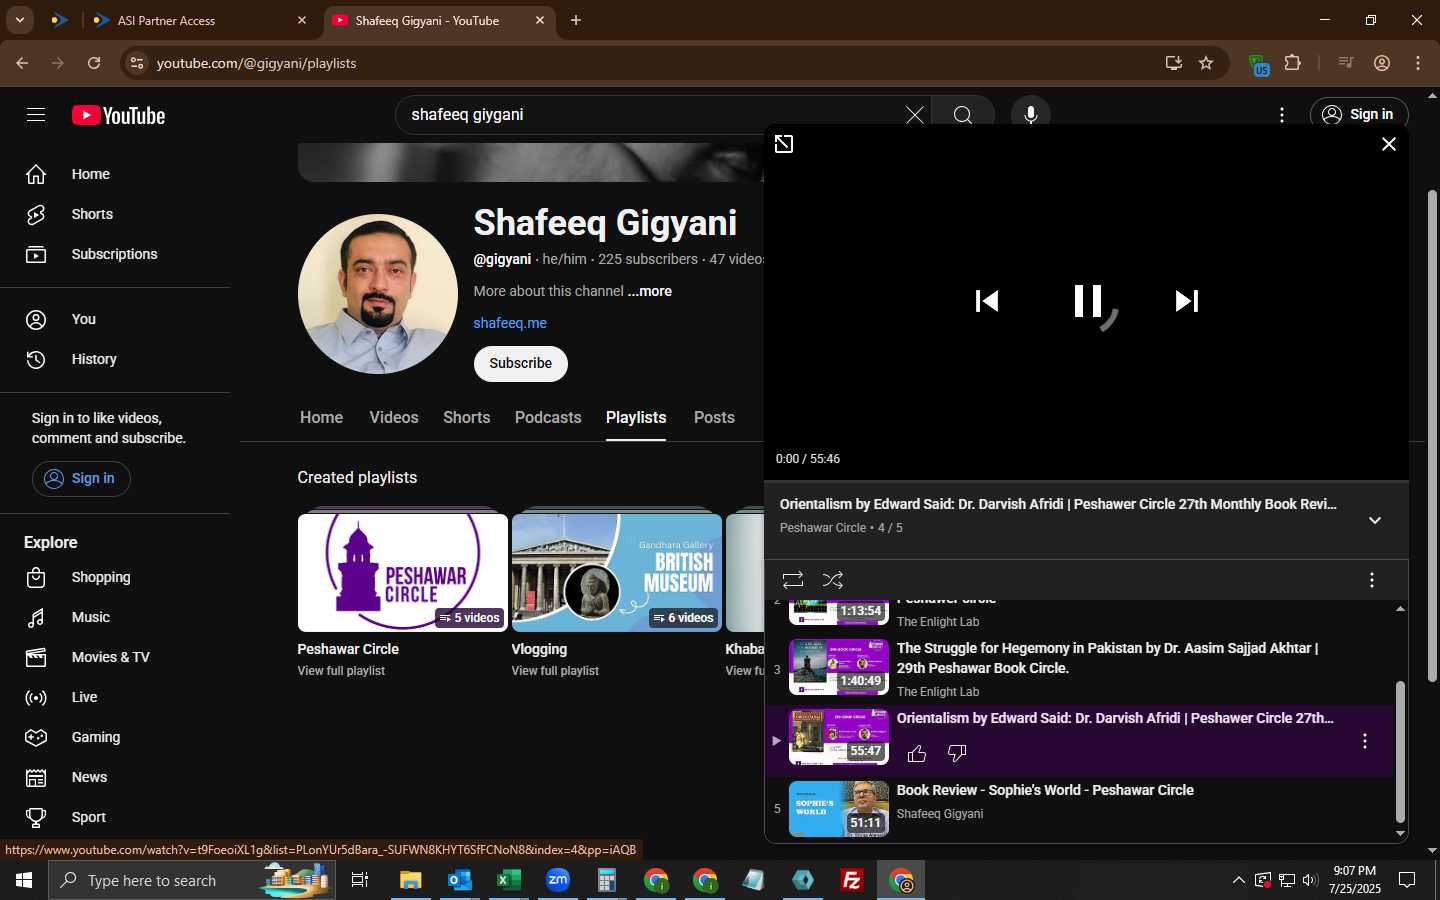The height and width of the screenshot is (900, 1440).
Task: Go back in browser
Action: 22,63
